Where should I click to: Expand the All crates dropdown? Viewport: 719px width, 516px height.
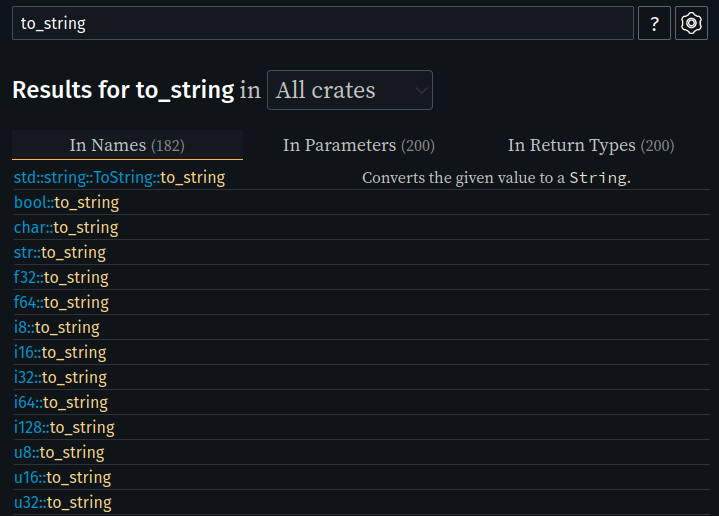[x=350, y=90]
